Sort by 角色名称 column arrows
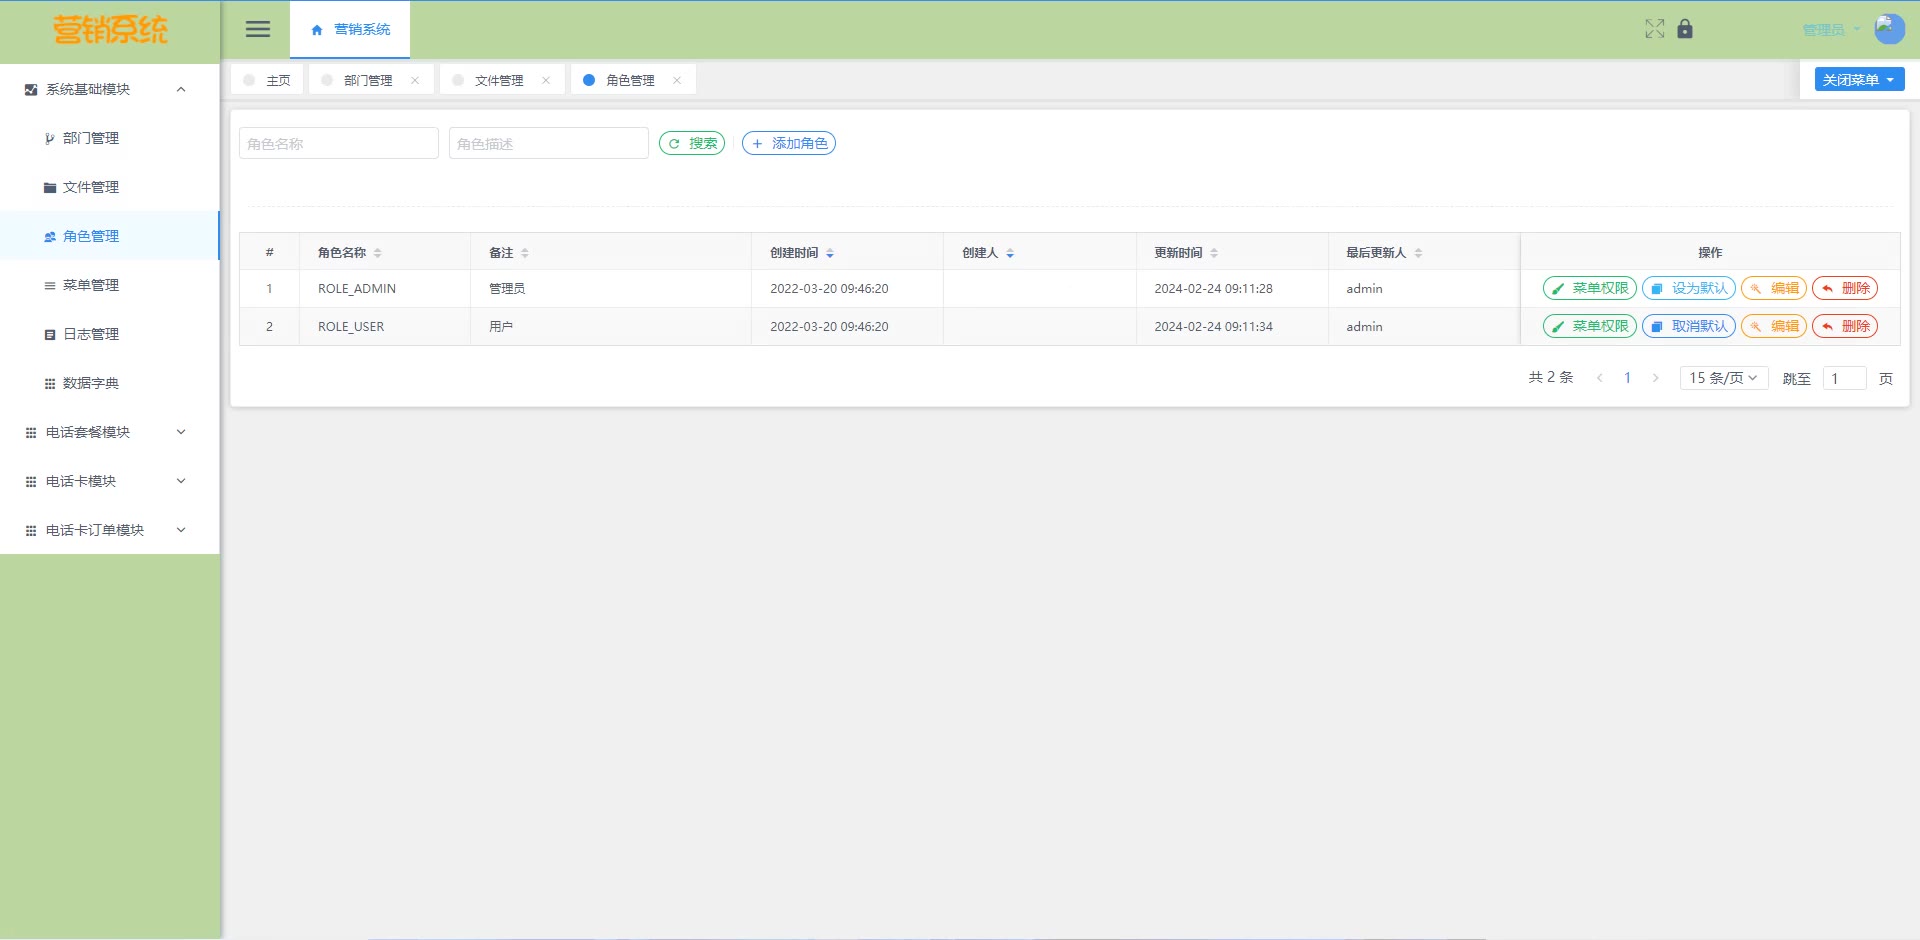Image resolution: width=1920 pixels, height=940 pixels. [378, 253]
